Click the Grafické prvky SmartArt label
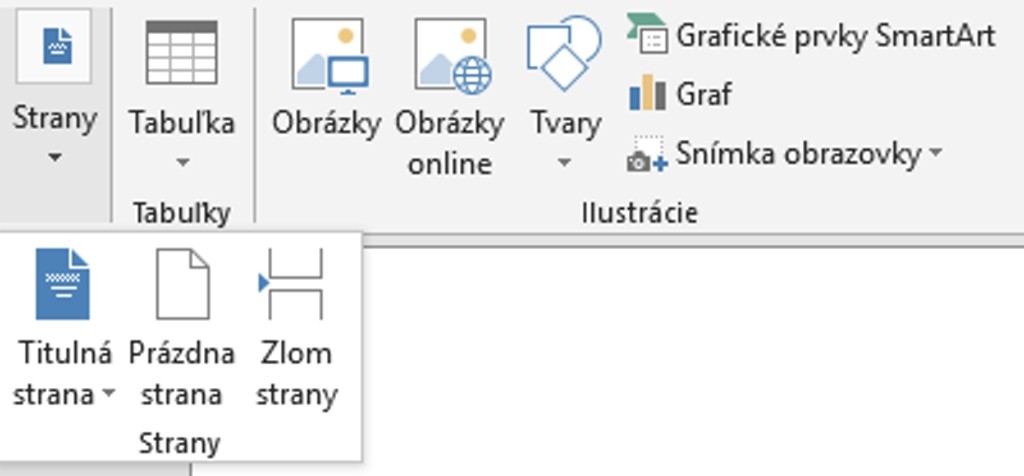The image size is (1024, 476). point(836,36)
